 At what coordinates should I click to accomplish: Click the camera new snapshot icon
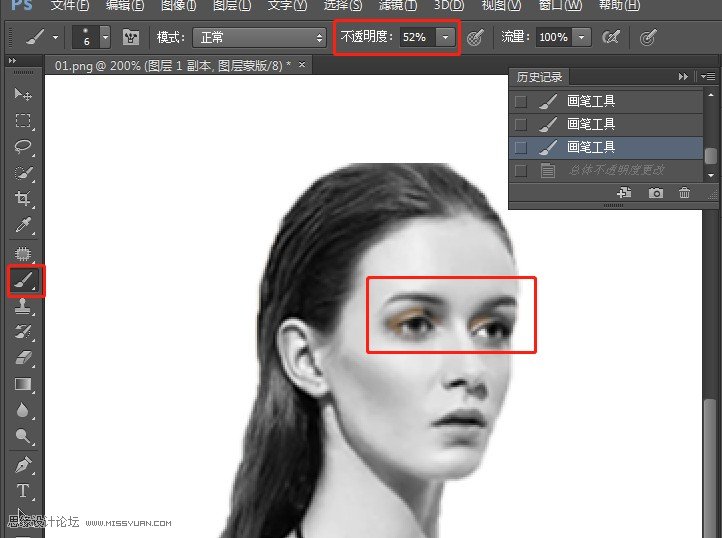point(656,193)
